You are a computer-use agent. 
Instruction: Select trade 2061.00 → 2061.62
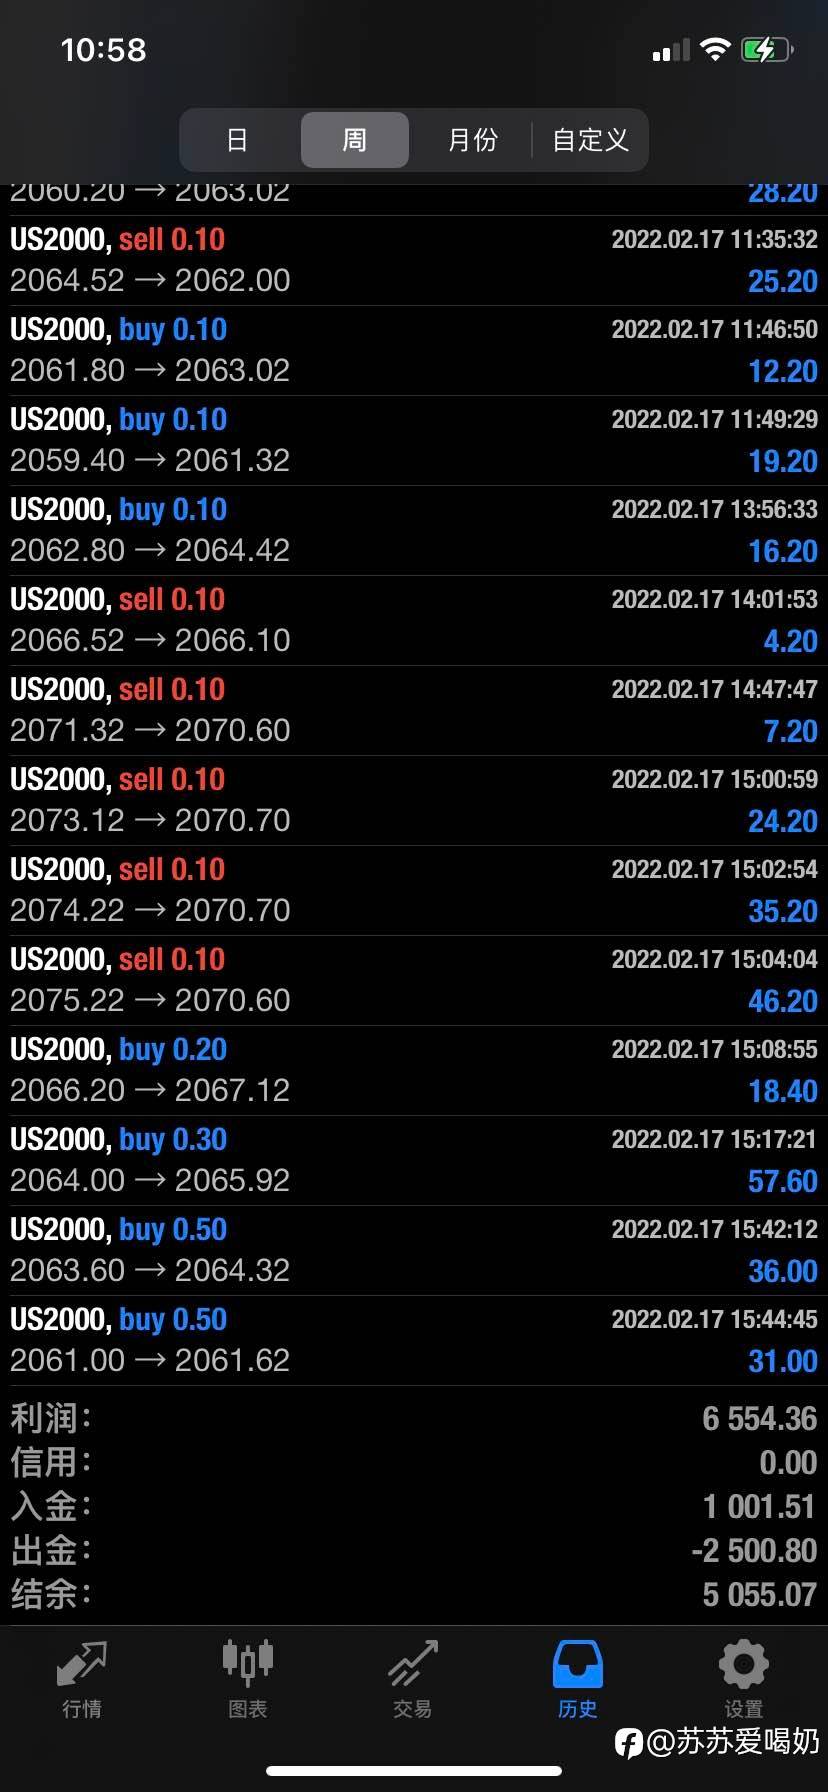click(x=414, y=1340)
